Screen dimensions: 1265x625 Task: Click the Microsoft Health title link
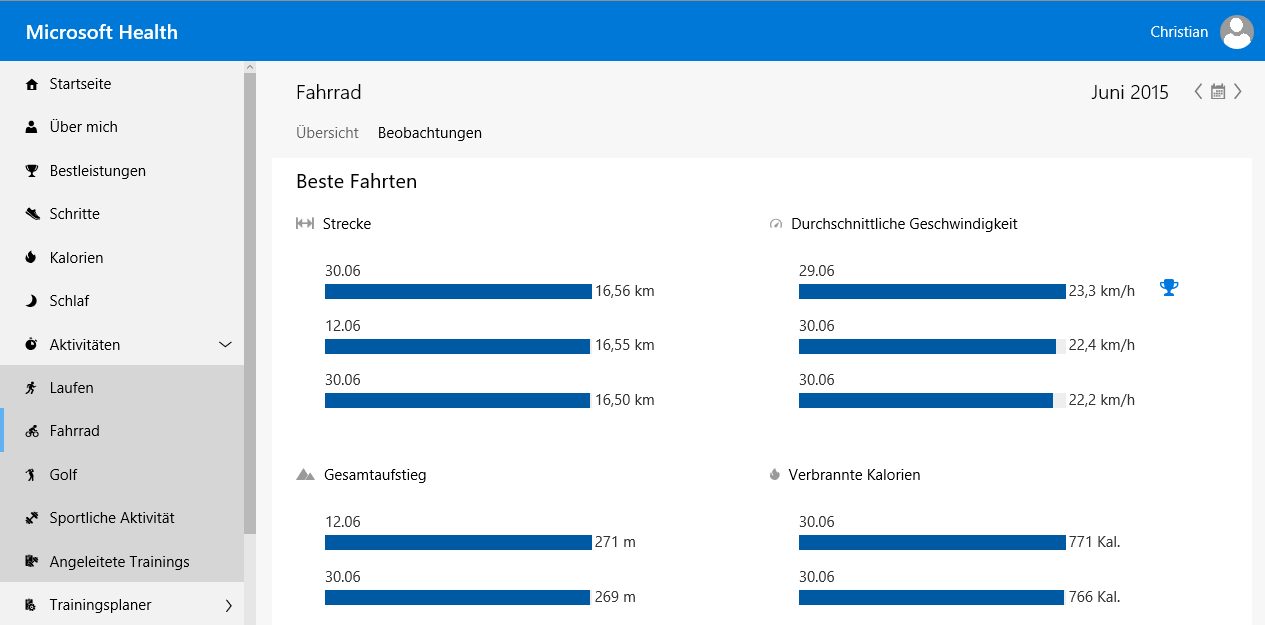click(x=102, y=32)
